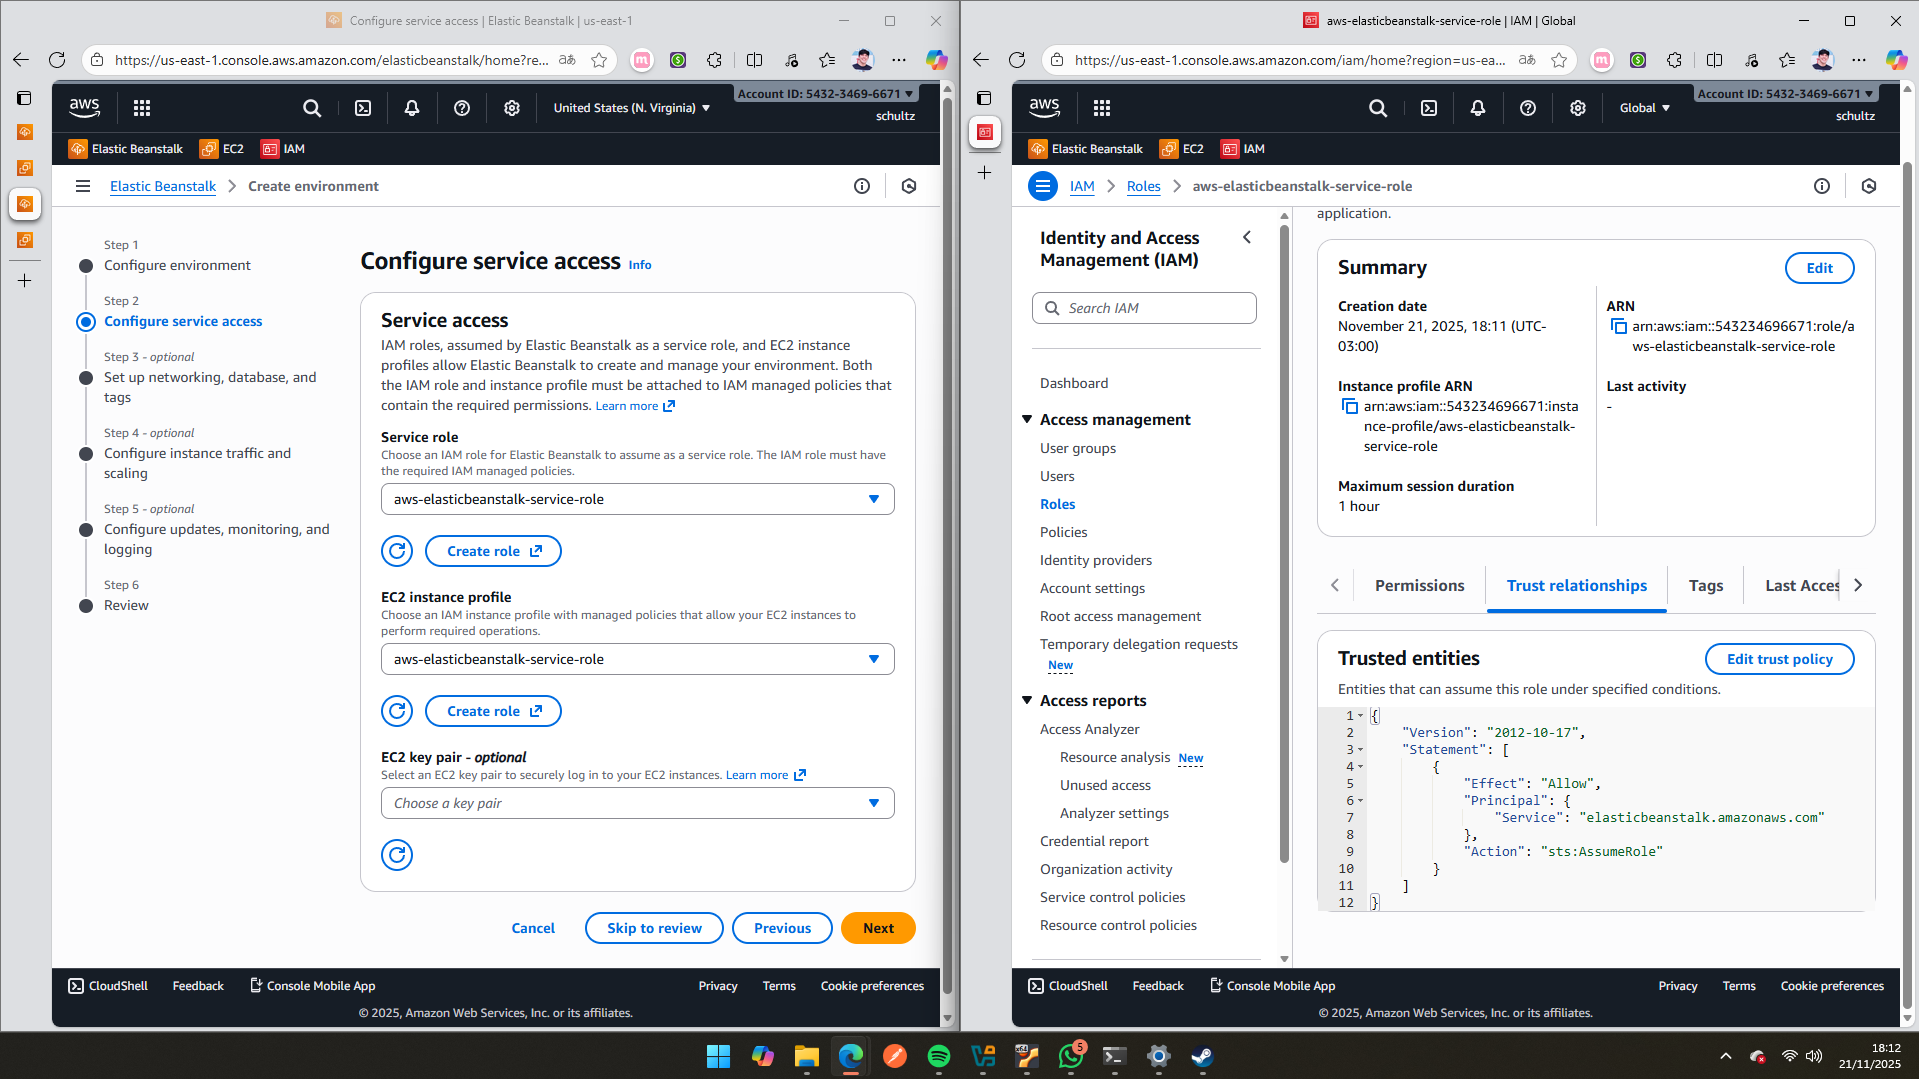Switch to Permissions tab
Image resolution: width=1919 pixels, height=1079 pixels.
(x=1419, y=586)
